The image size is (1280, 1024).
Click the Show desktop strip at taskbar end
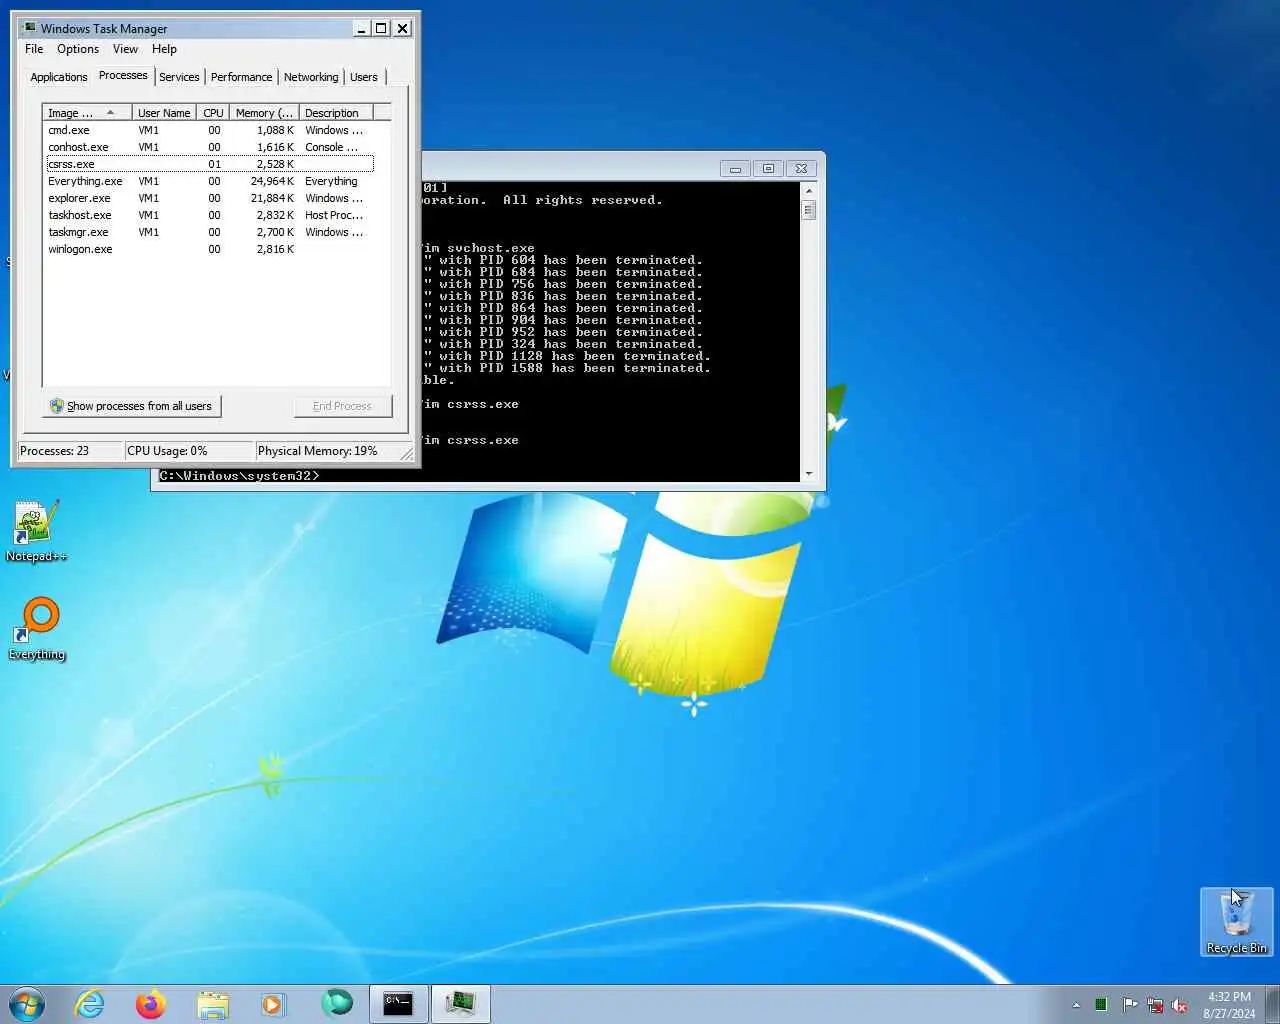pos(1272,1004)
